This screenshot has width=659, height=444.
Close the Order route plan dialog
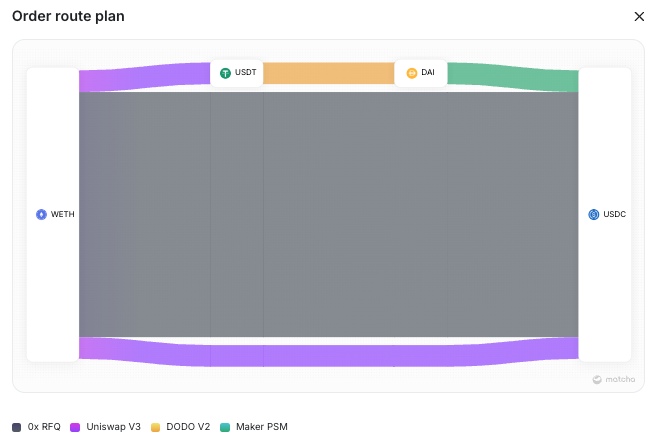point(640,16)
